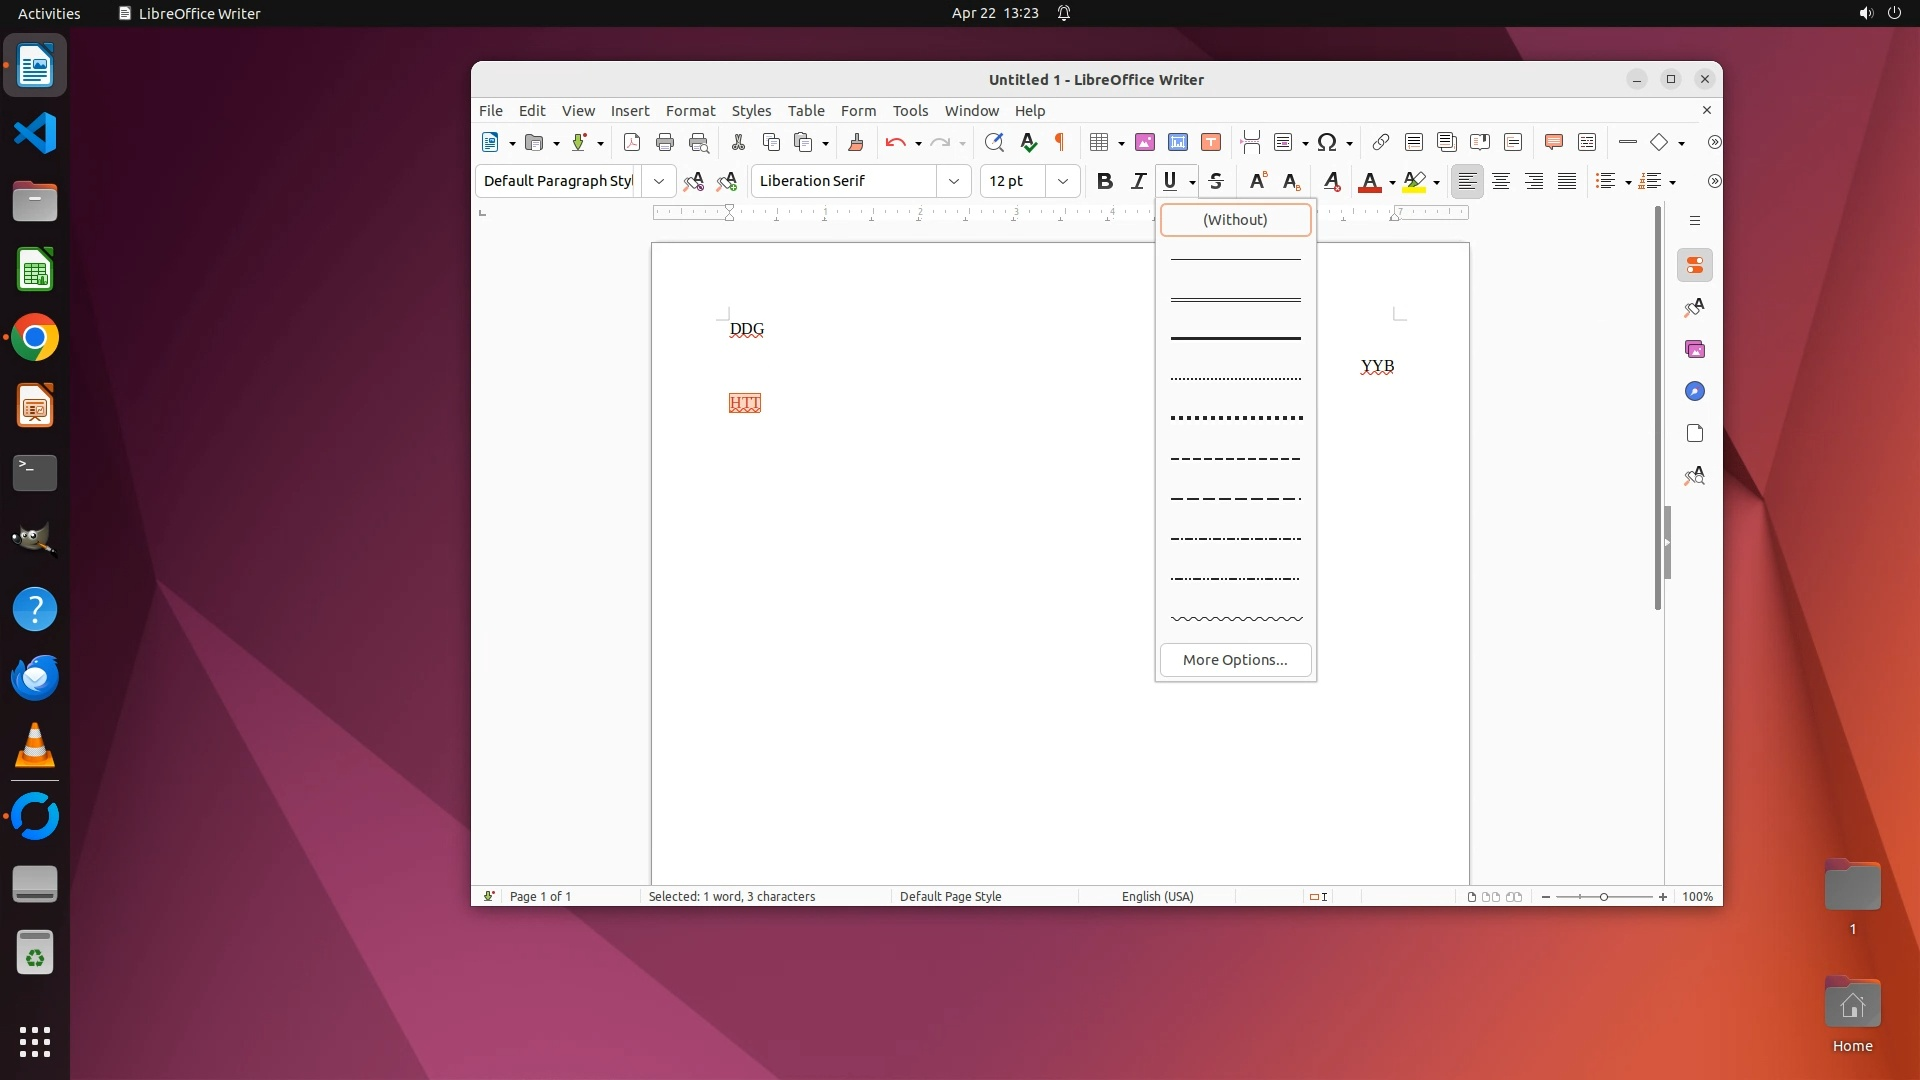The height and width of the screenshot is (1080, 1920).
Task: Expand the font size dropdown
Action: click(1062, 181)
